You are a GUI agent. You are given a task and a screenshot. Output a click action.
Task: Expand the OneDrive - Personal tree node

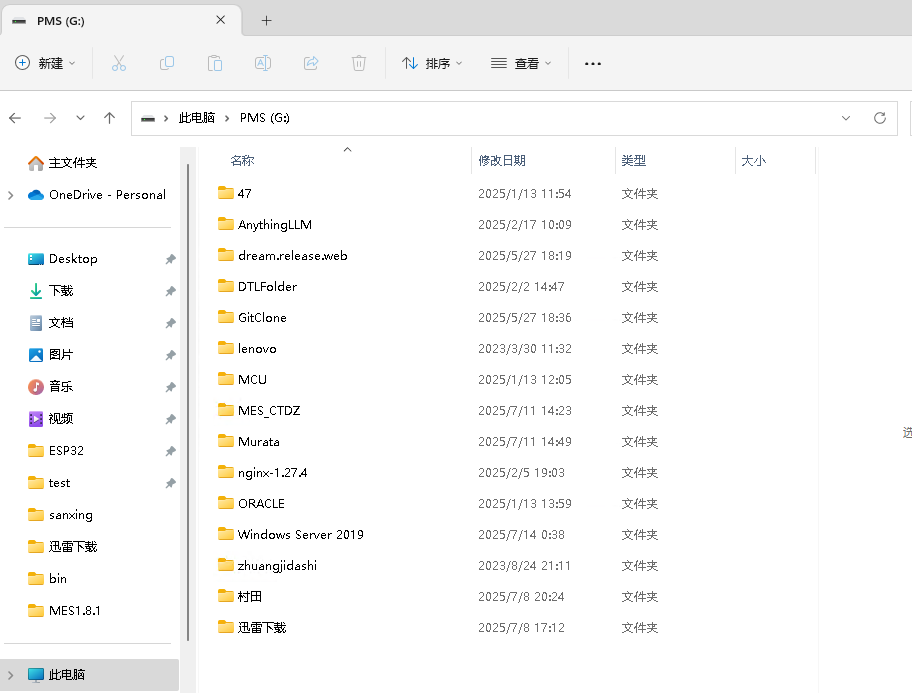11,195
